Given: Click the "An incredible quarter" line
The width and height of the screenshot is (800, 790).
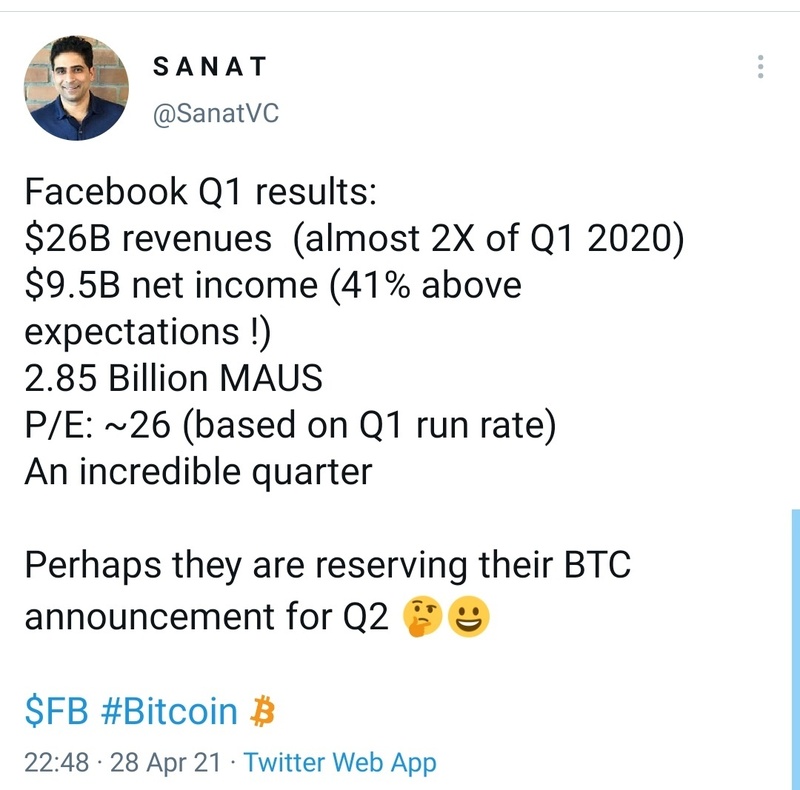Looking at the screenshot, I should click(197, 470).
